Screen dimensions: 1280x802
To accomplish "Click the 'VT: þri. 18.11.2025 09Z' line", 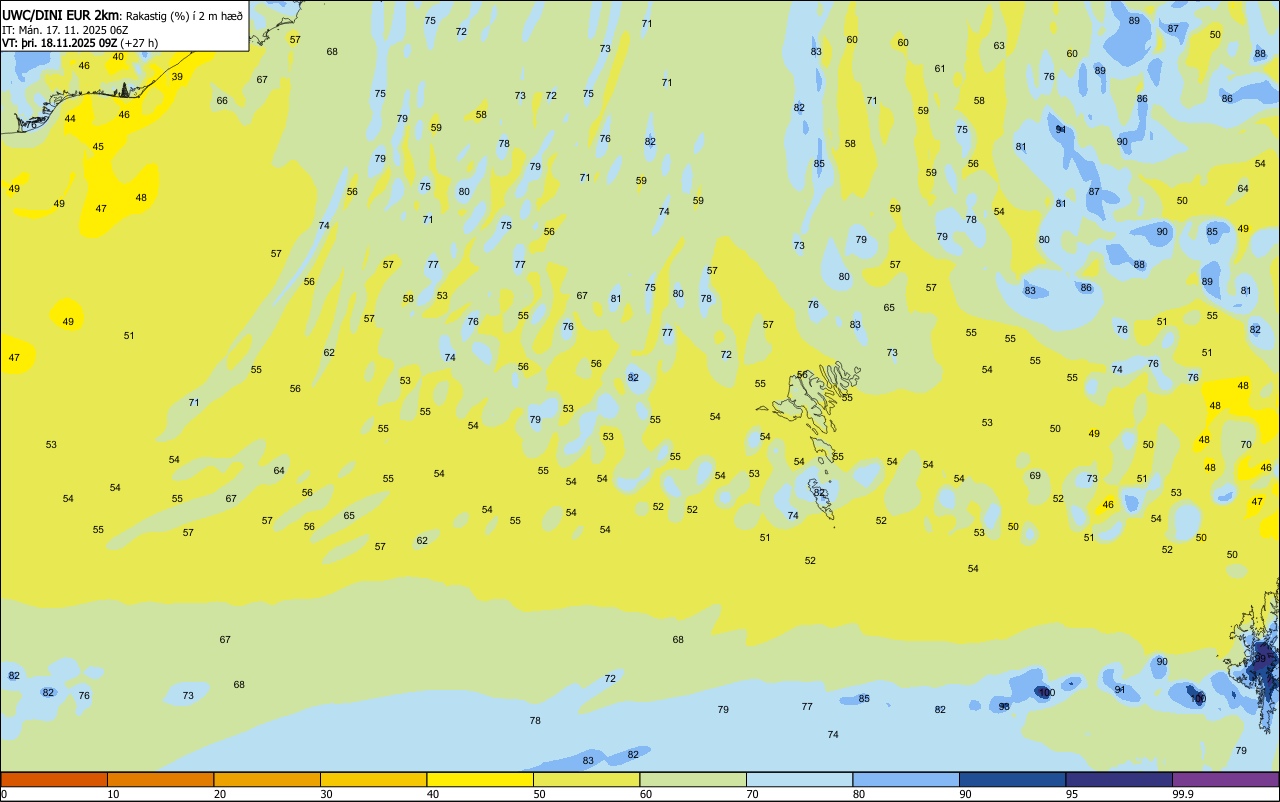I will [59, 43].
